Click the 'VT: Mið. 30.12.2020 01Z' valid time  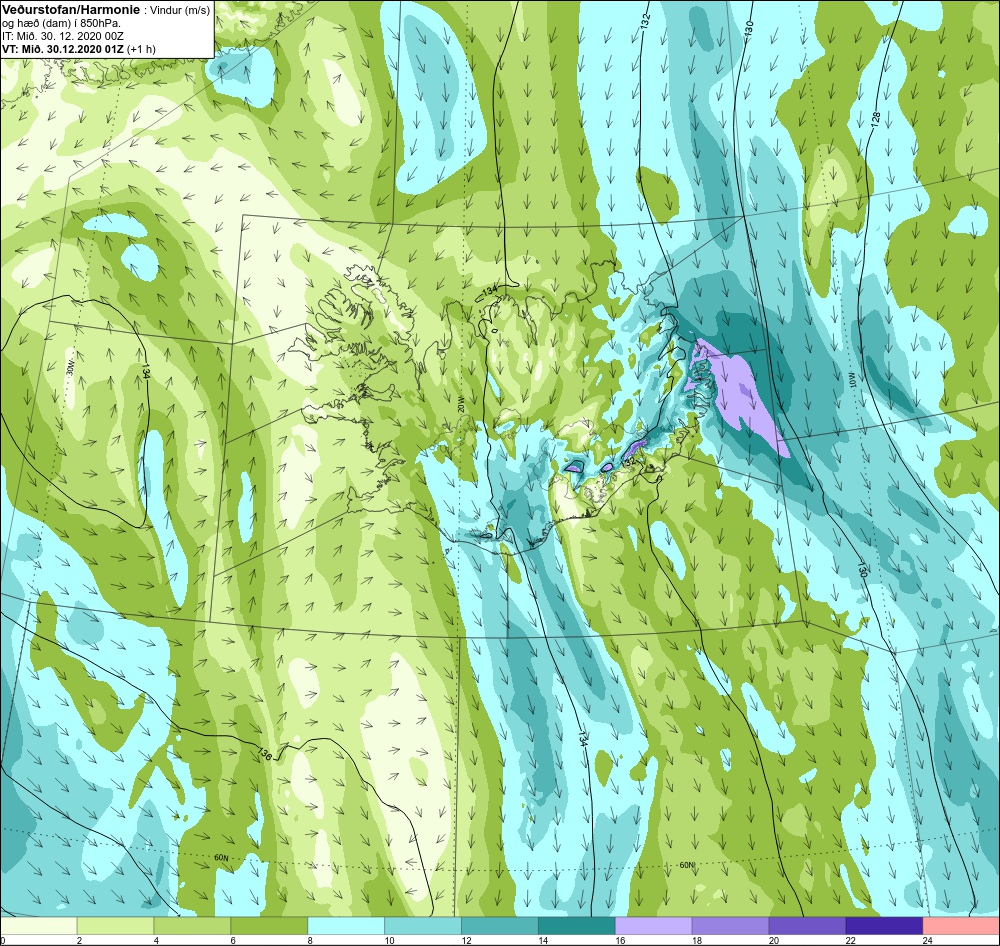pos(63,48)
